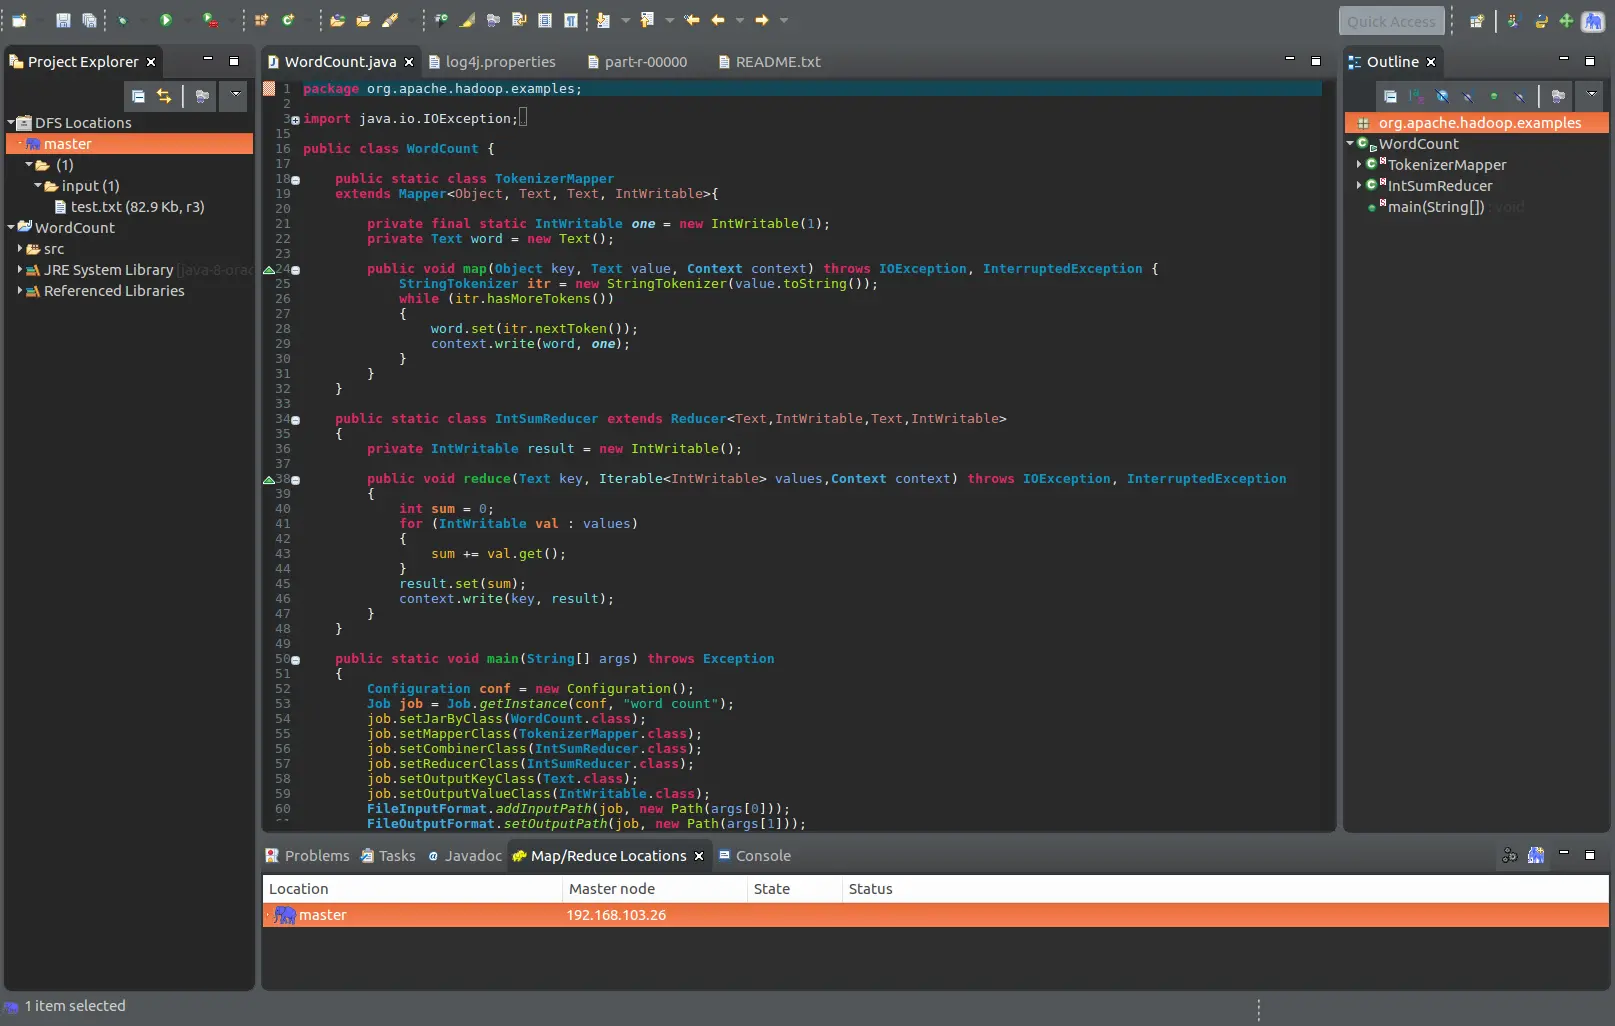The width and height of the screenshot is (1615, 1026).
Task: Expand TokenizerMapper in Outline
Action: pyautogui.click(x=1359, y=164)
